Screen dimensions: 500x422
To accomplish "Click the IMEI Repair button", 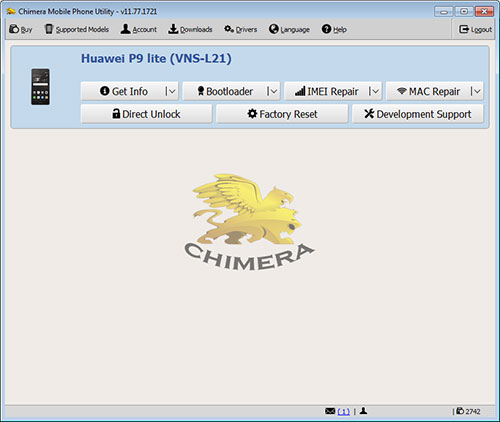I will (x=326, y=91).
